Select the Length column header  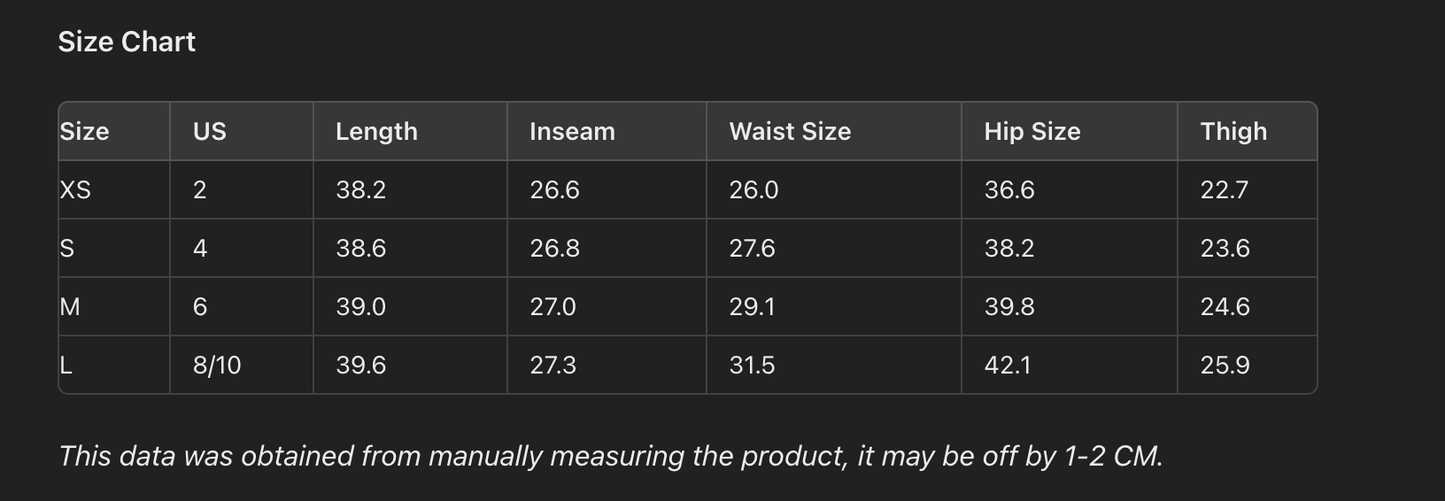[376, 131]
